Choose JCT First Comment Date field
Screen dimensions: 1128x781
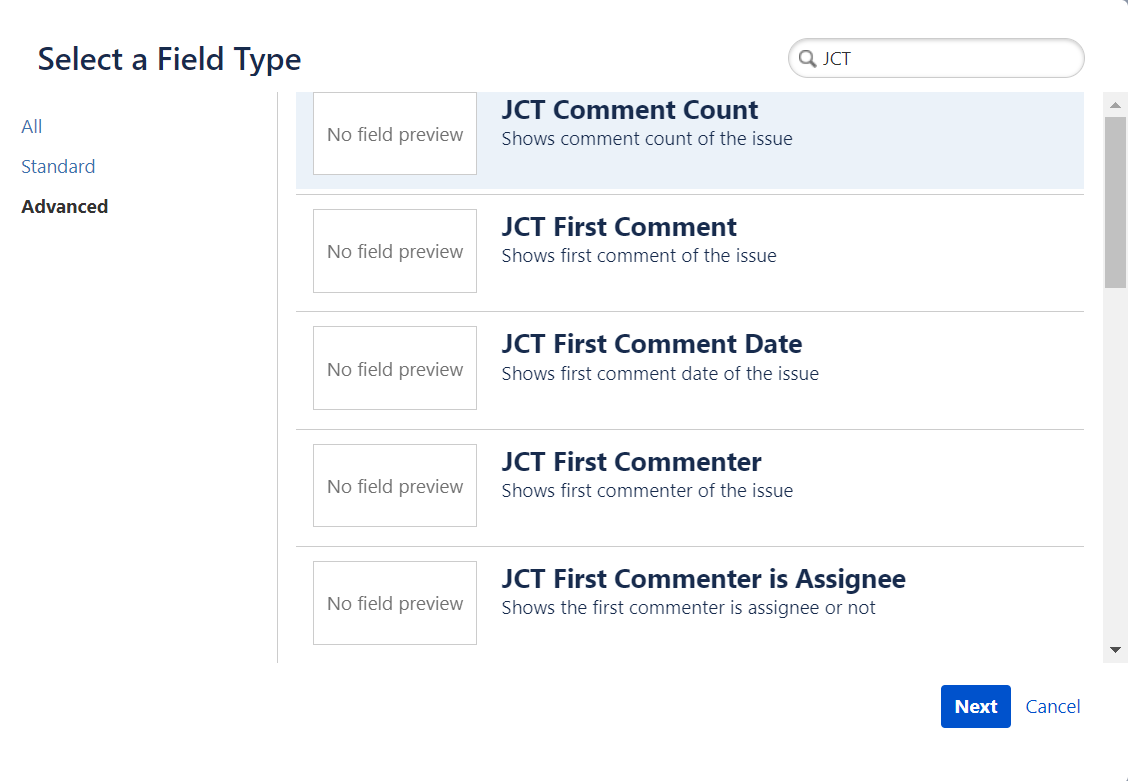(651, 344)
